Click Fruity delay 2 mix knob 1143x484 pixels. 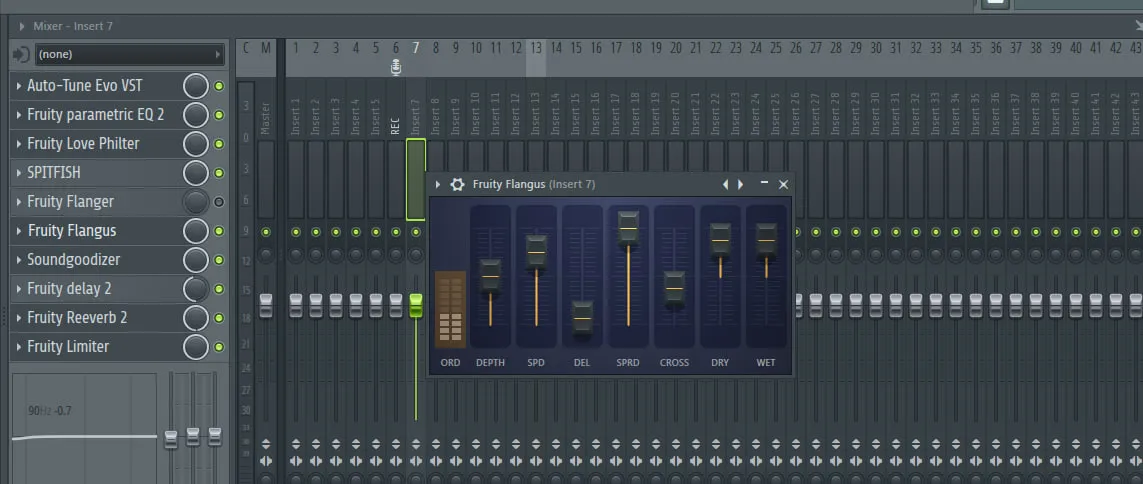tap(195, 289)
